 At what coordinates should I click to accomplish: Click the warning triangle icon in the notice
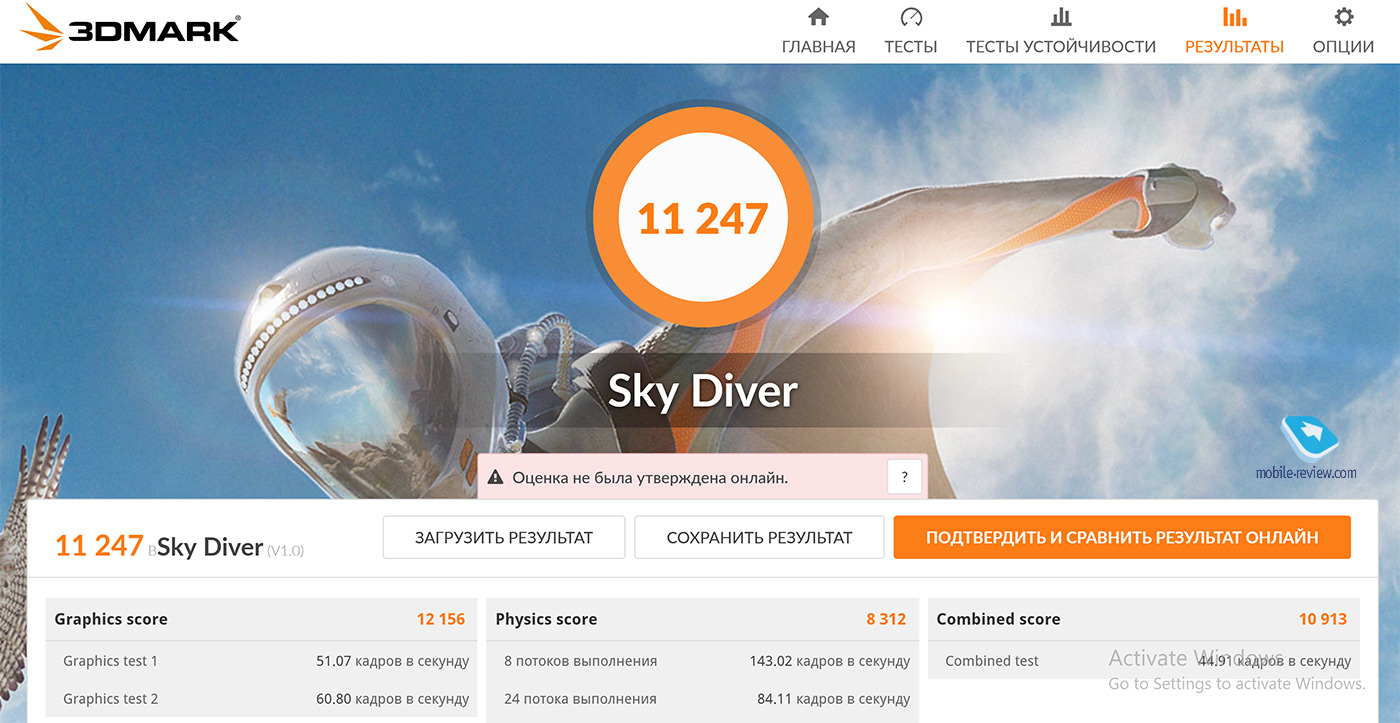point(496,478)
